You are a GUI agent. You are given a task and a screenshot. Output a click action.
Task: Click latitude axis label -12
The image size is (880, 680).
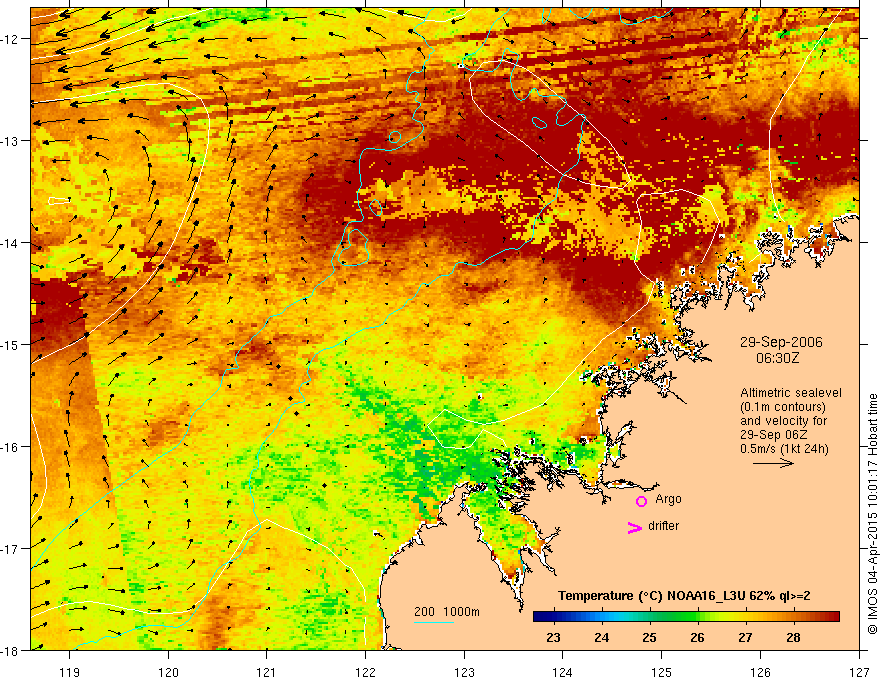coord(11,39)
